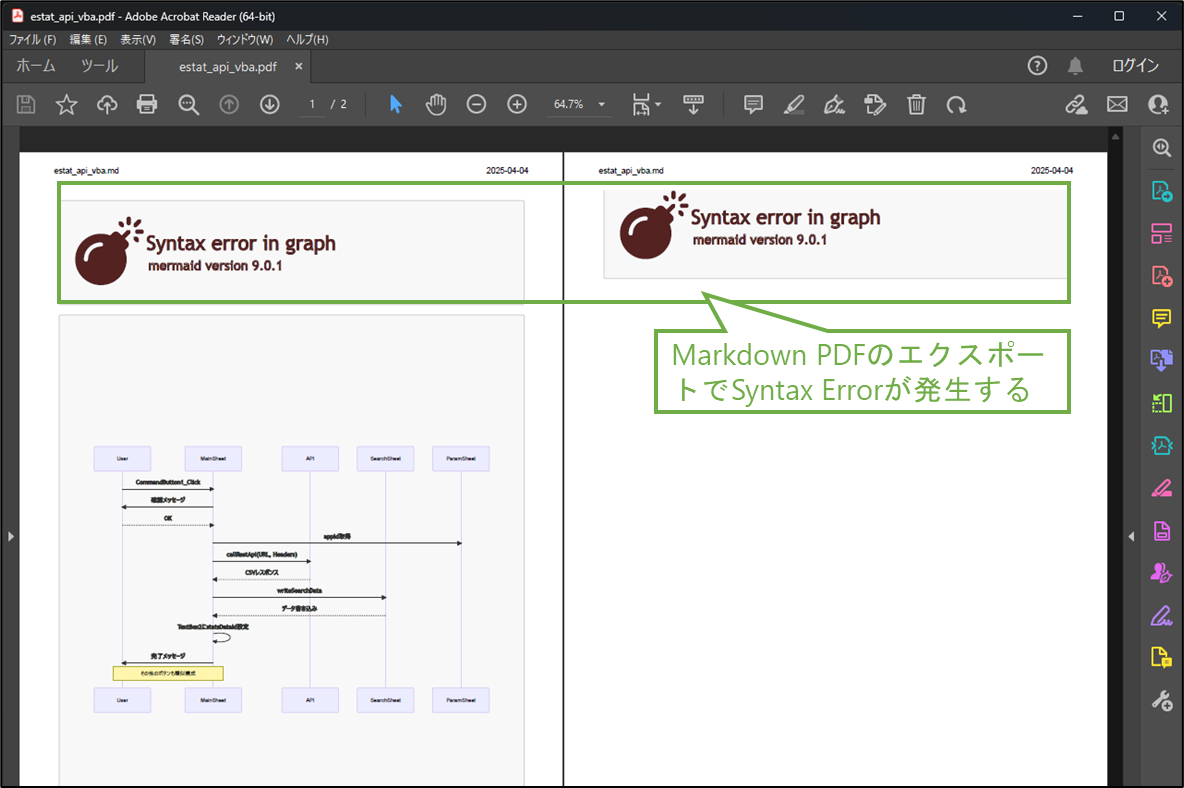
Task: Click the stamp tool icon
Action: (x=875, y=104)
